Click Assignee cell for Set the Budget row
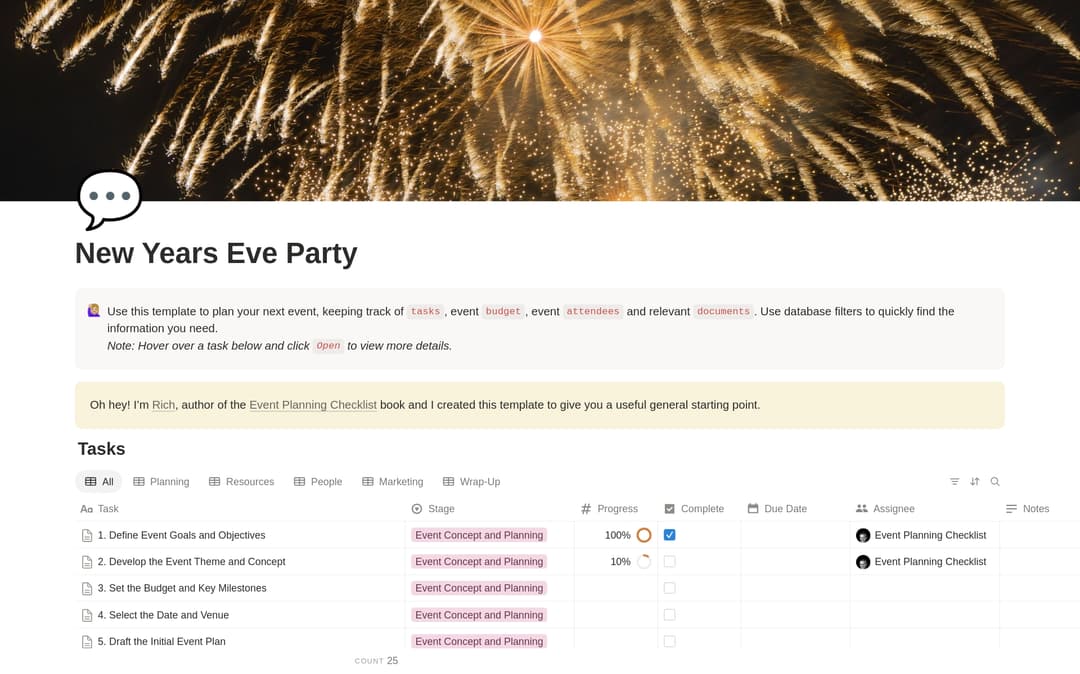The width and height of the screenshot is (1080, 674). (x=924, y=588)
